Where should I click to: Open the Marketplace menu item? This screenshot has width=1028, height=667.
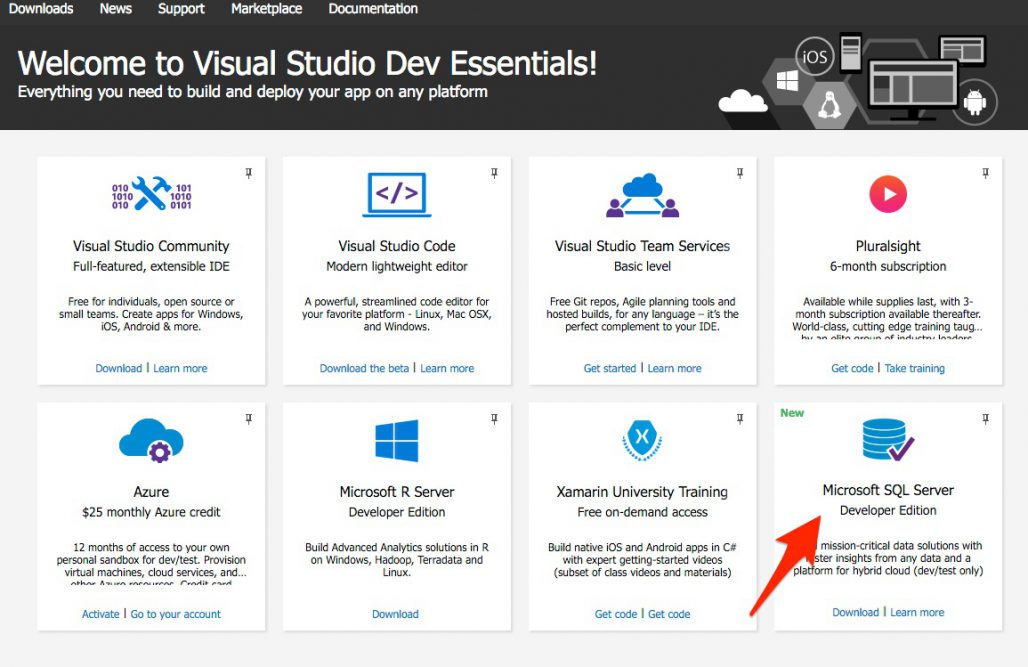(266, 9)
